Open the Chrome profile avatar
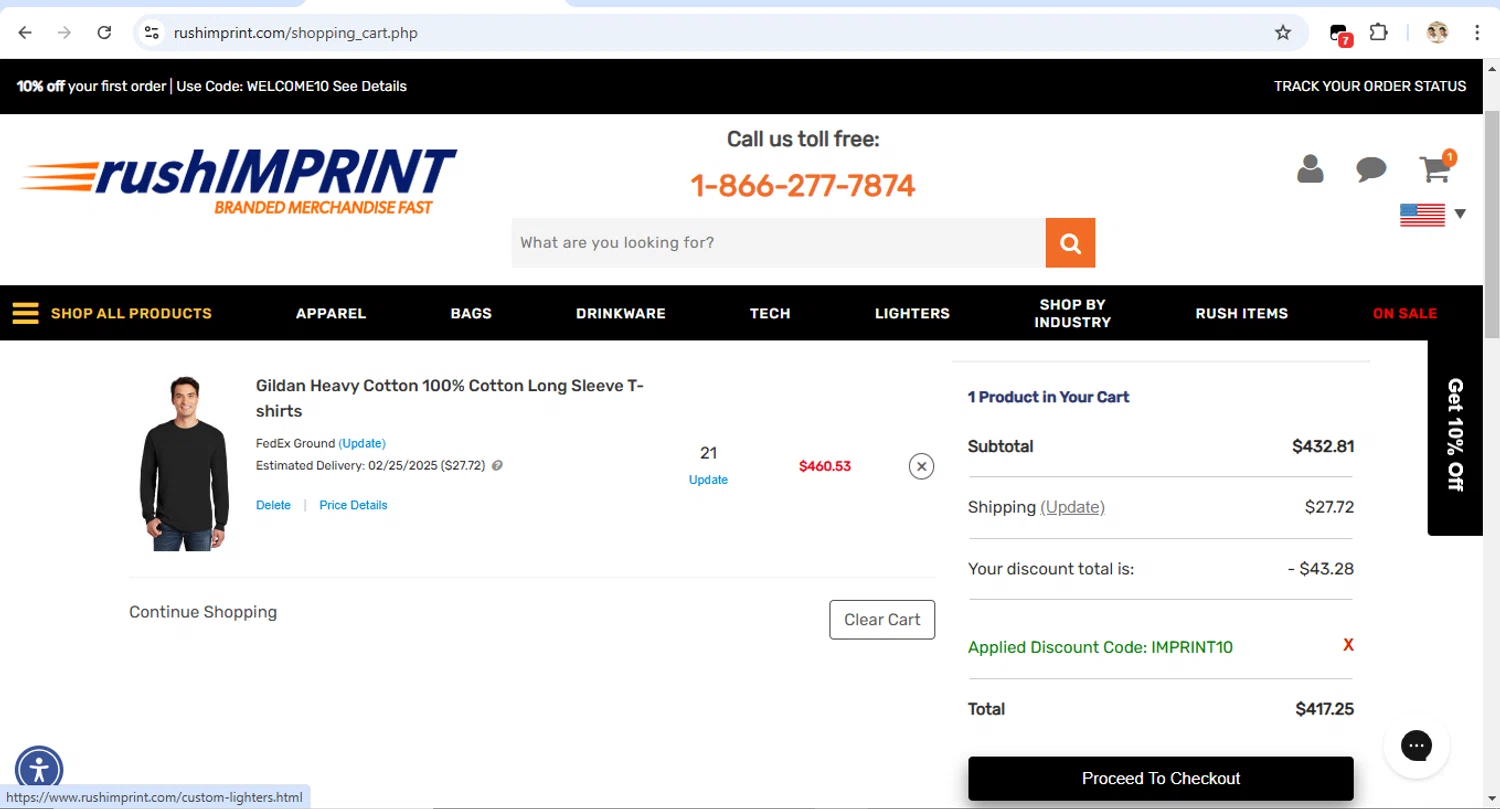Viewport: 1500px width, 809px height. [x=1437, y=33]
